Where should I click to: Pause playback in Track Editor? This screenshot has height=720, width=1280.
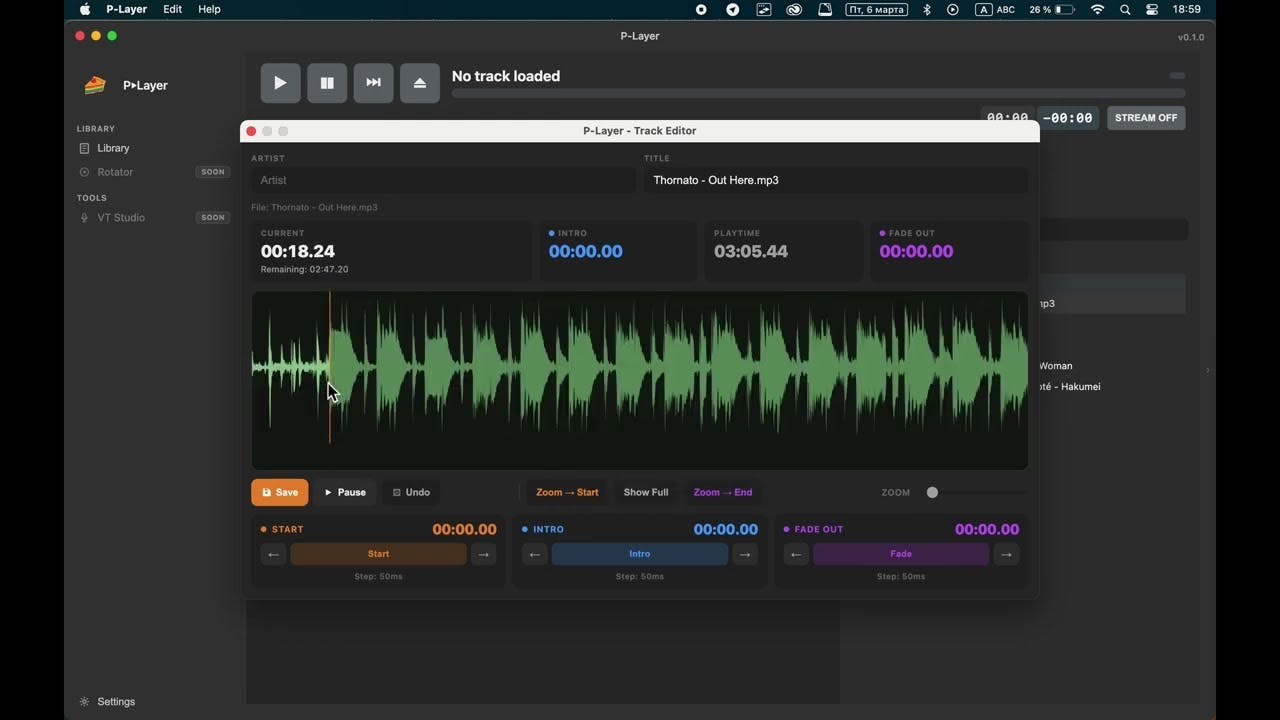click(x=345, y=492)
